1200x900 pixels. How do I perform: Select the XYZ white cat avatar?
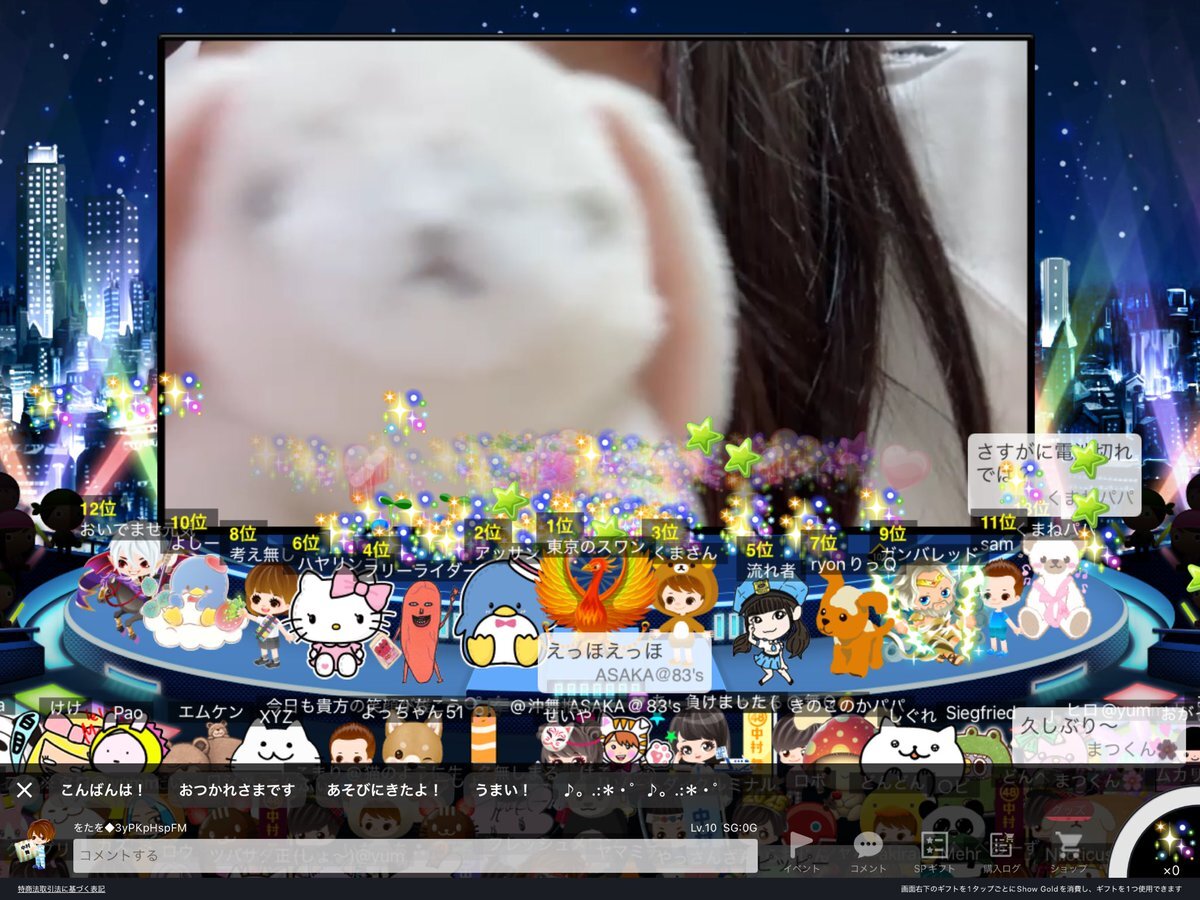[274, 746]
